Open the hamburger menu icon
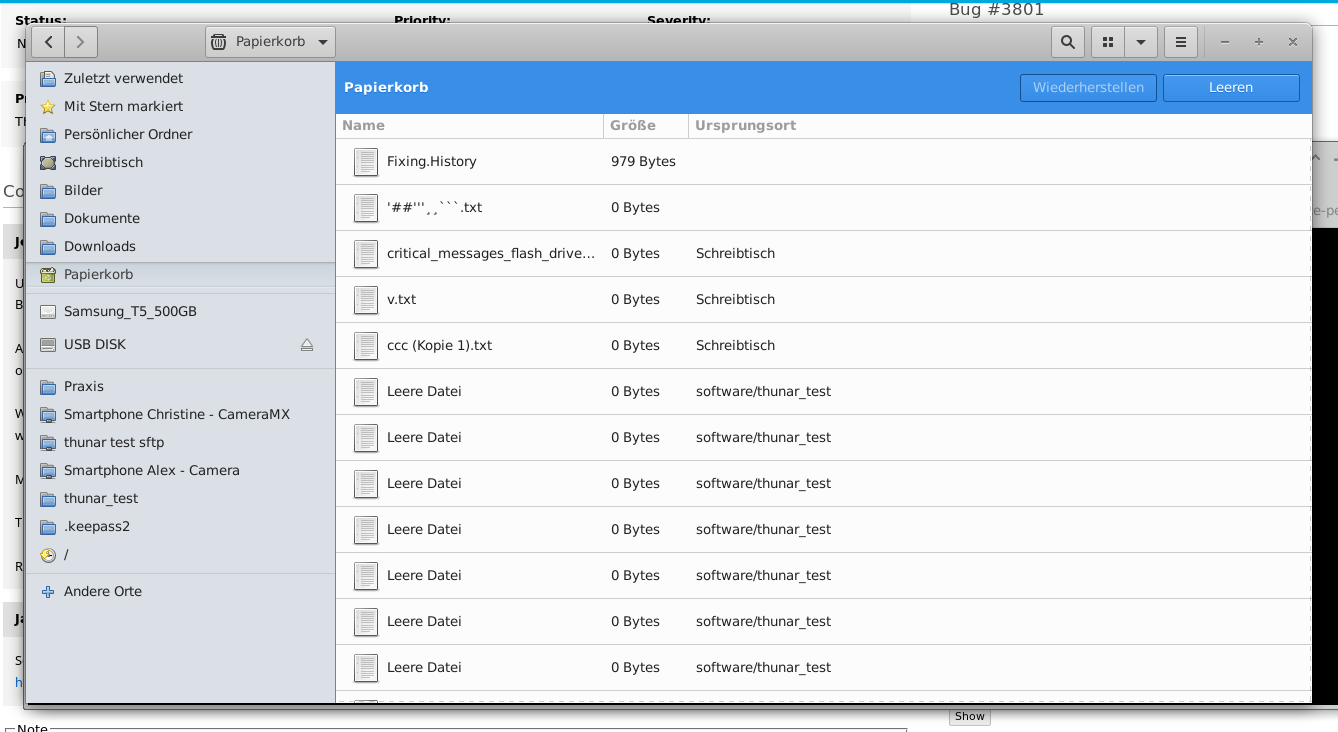Screen dimensions: 1338x732 coord(1181,42)
